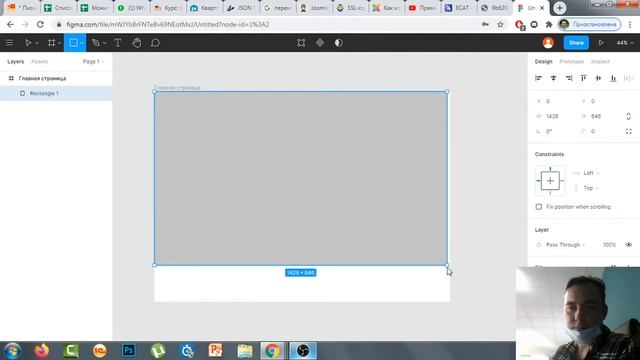Open Frame tool dropdown arrow
The width and height of the screenshot is (640, 360).
(59, 43)
